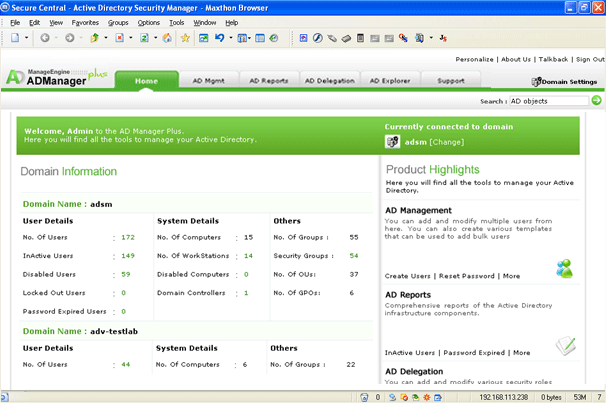Open the Support tab
This screenshot has width=606, height=403.
pos(451,80)
